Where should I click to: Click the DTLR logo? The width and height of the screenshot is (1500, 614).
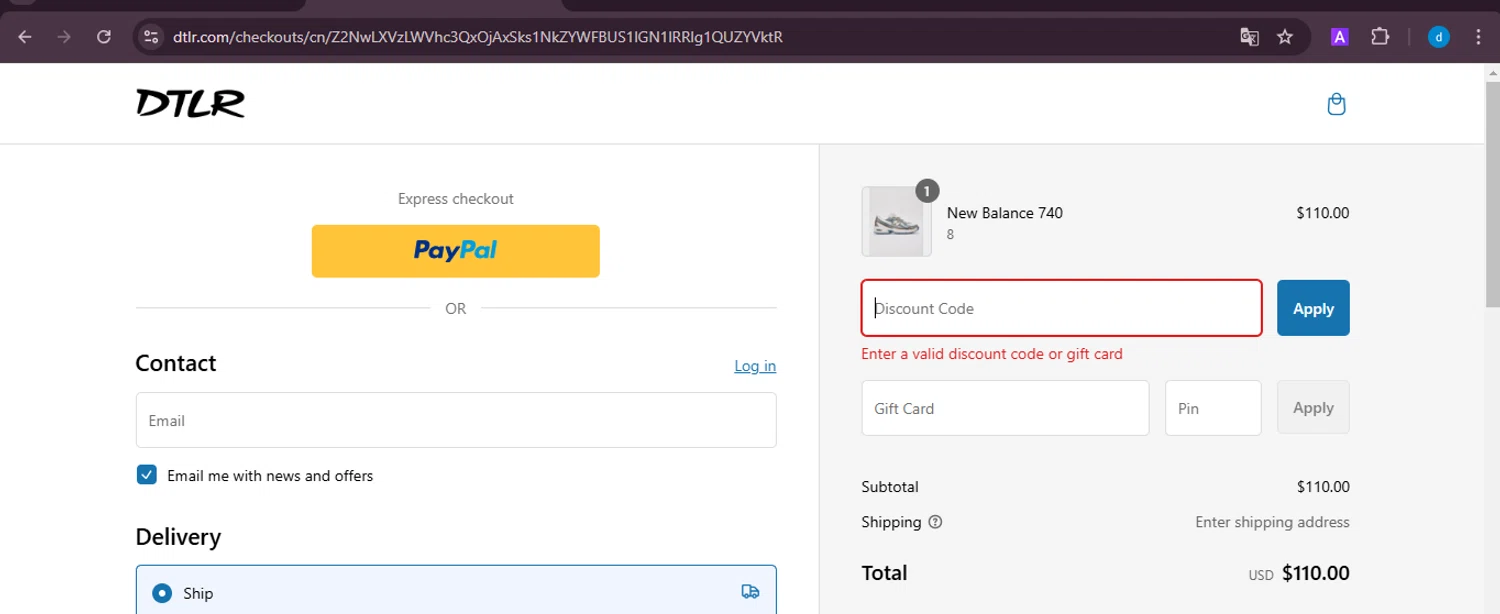coord(190,103)
